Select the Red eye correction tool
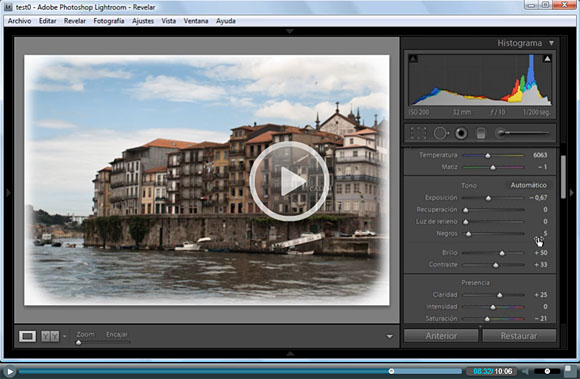 click(x=461, y=133)
